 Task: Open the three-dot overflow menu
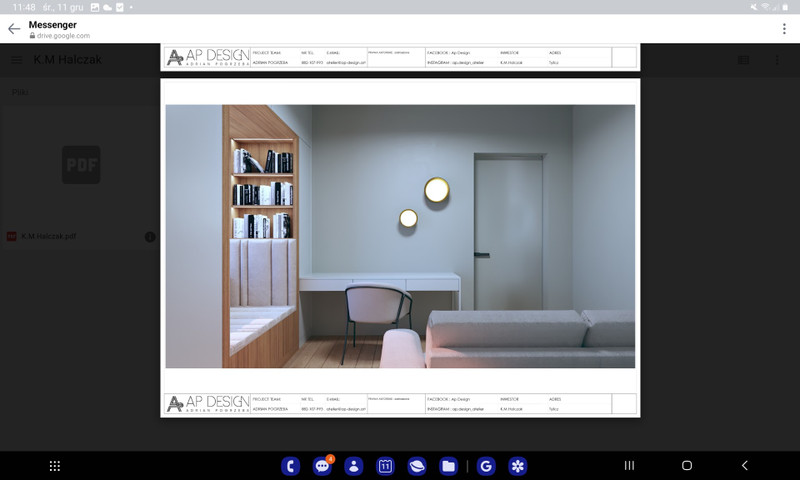[784, 29]
